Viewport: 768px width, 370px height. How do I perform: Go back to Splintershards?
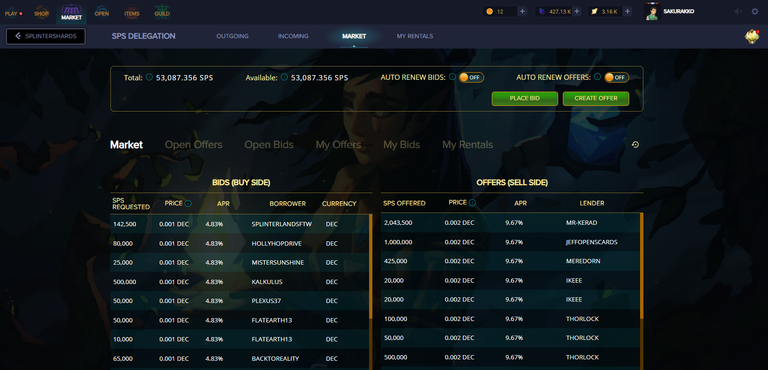click(x=46, y=36)
